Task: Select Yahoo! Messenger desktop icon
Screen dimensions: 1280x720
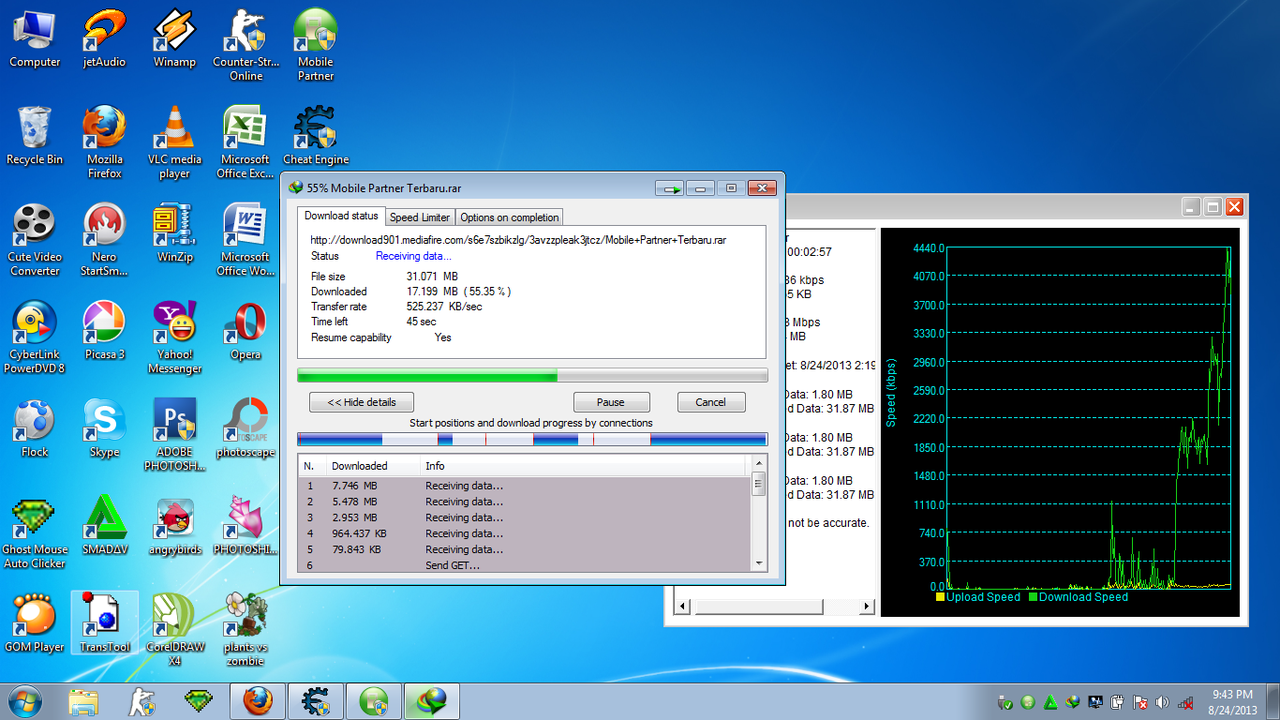Action: (175, 338)
